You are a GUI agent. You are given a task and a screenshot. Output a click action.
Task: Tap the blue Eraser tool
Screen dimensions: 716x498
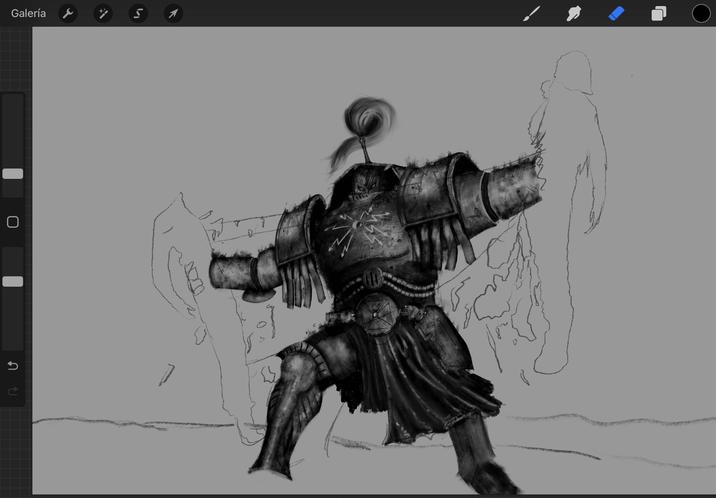(x=616, y=13)
